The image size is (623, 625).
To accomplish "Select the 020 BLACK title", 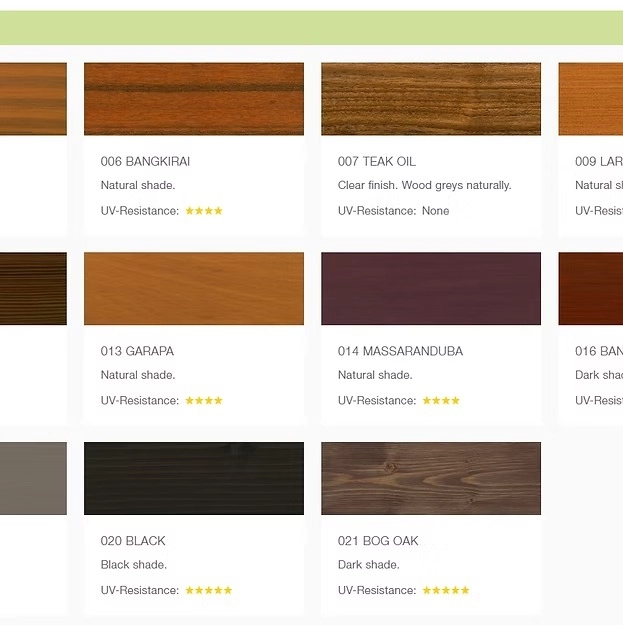I will point(133,541).
